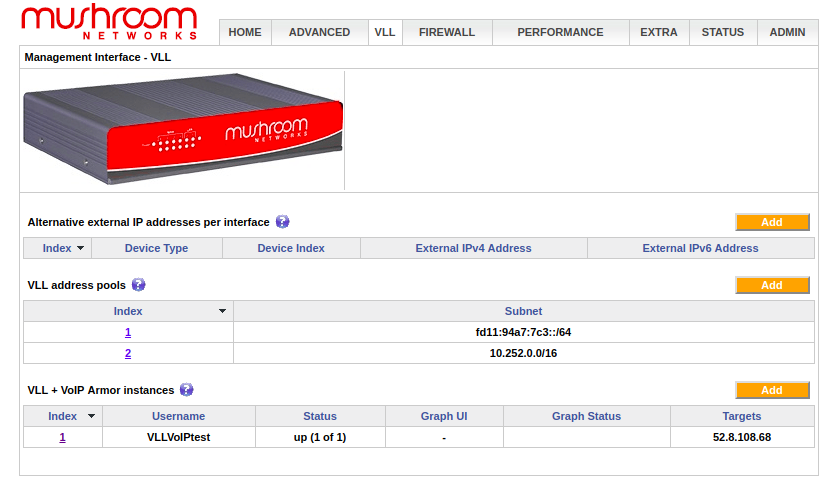This screenshot has height=494, width=839.
Task: Click the Mushroom Networks logo
Action: click(109, 21)
